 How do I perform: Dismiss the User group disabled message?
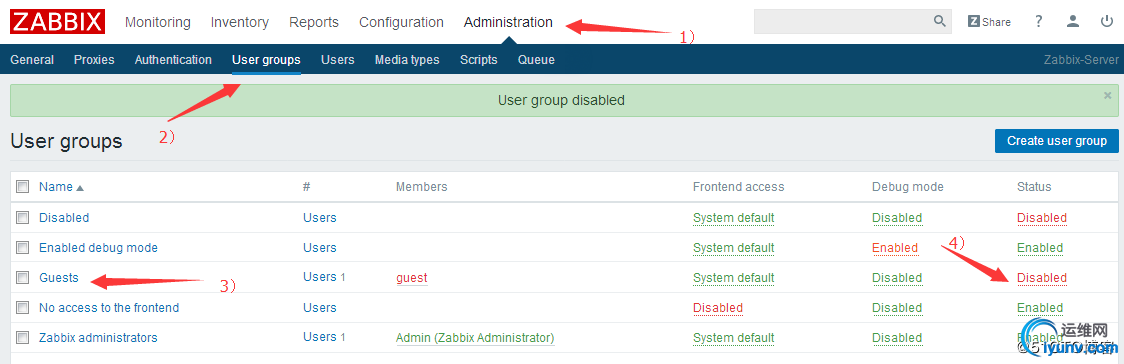1108,95
